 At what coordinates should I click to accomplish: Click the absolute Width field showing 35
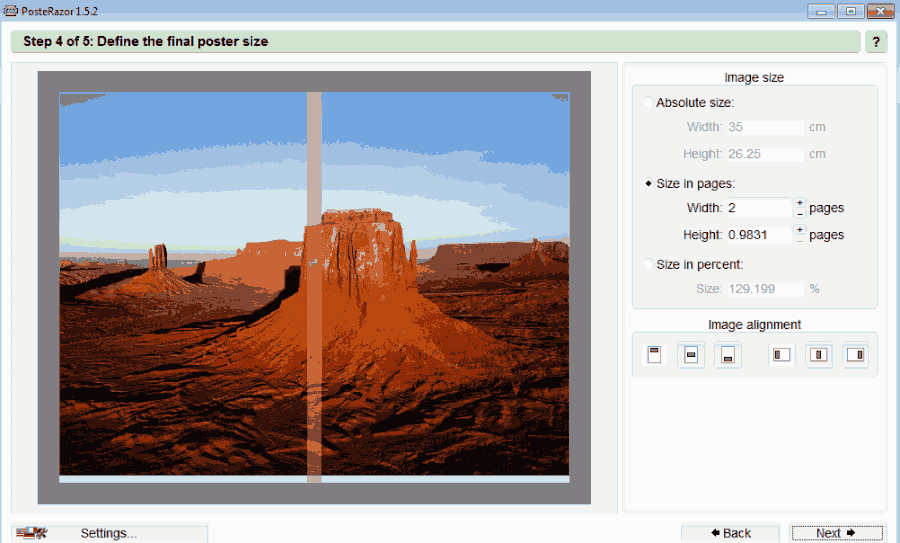[x=765, y=127]
